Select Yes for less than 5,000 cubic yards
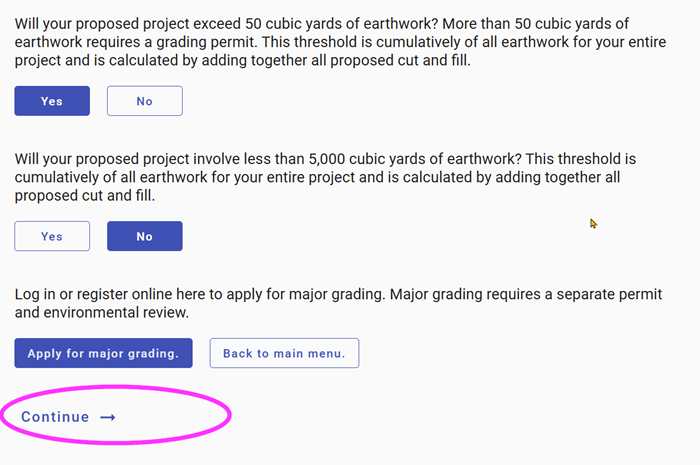This screenshot has width=700, height=465. coord(52,236)
